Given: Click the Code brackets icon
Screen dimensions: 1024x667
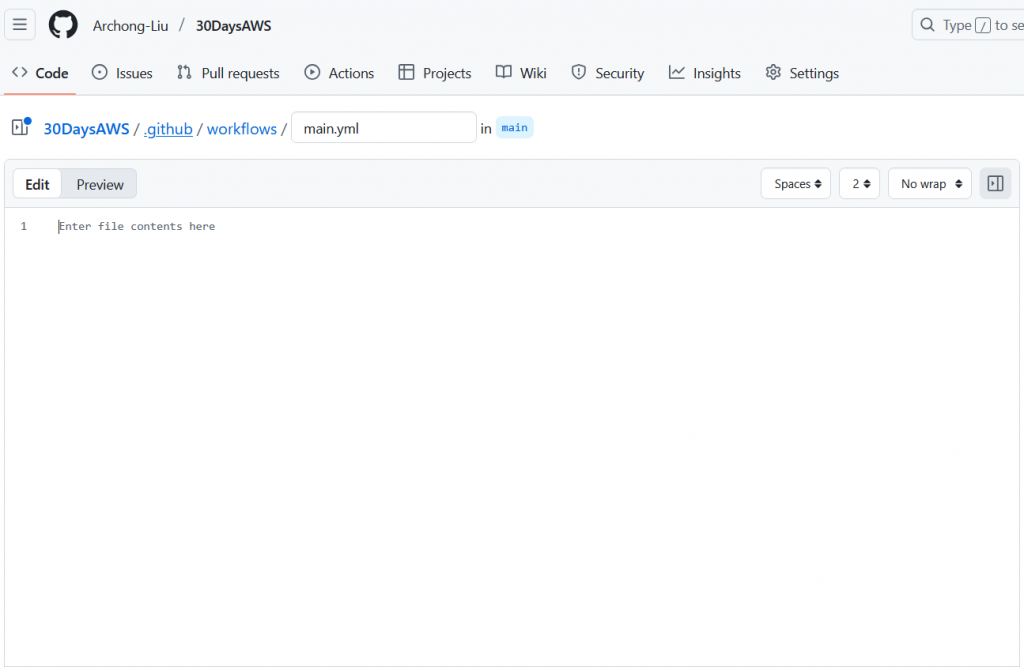Looking at the screenshot, I should [20, 72].
